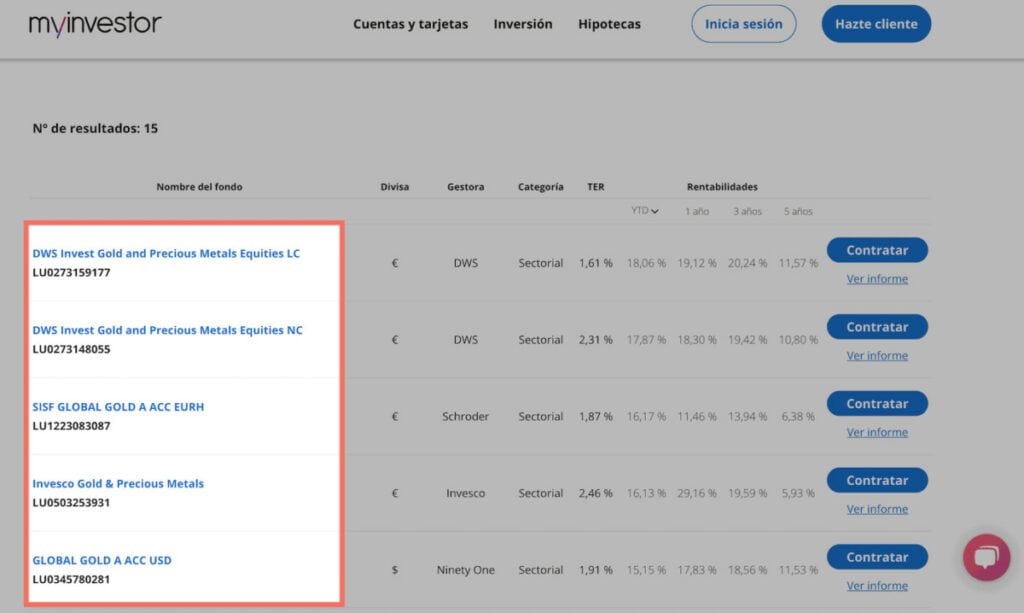Screen dimensions: 1024x613
Task: Open the Inversión menu
Action: 522,24
